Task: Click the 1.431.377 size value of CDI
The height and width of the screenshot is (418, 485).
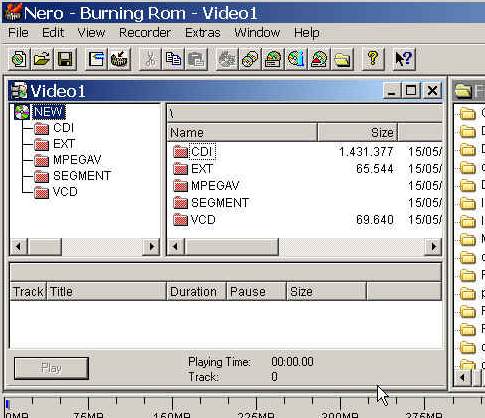Action: pos(366,152)
